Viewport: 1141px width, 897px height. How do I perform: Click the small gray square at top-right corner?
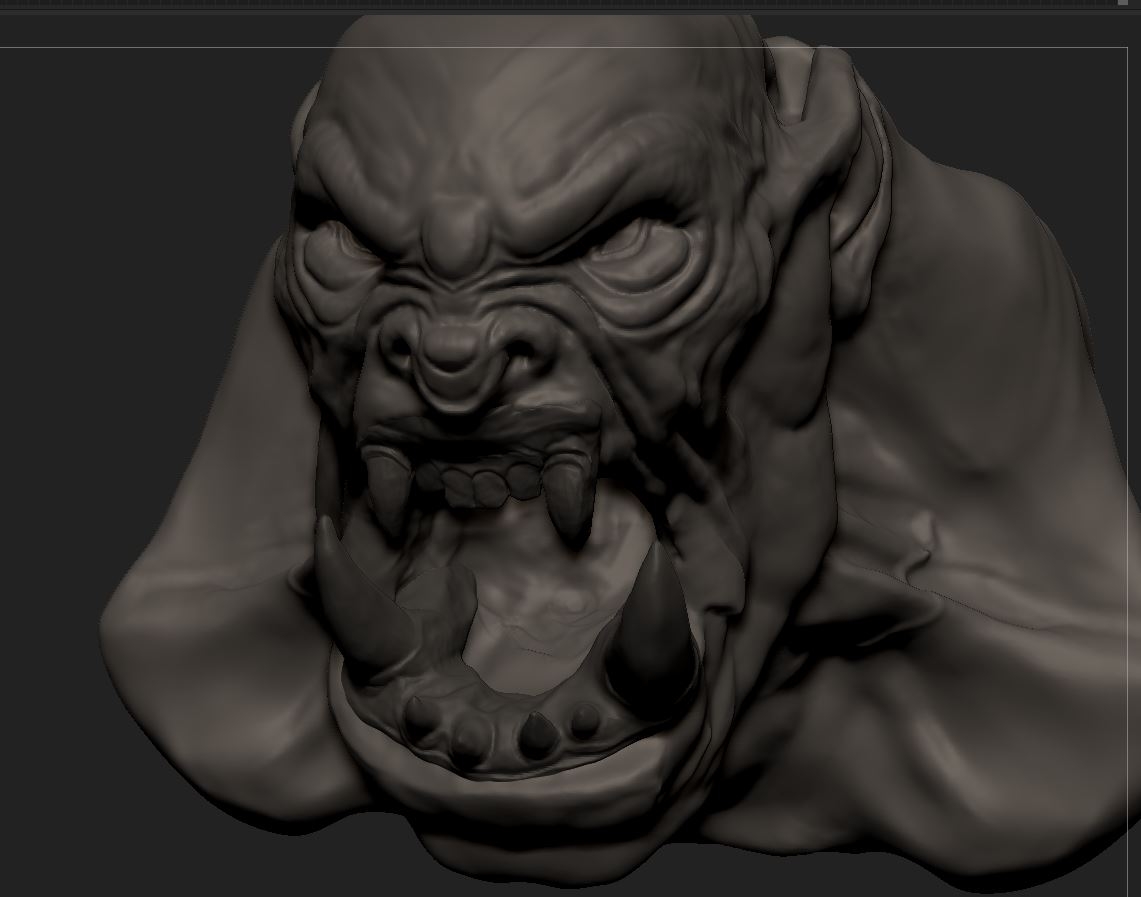(x=1122, y=3)
